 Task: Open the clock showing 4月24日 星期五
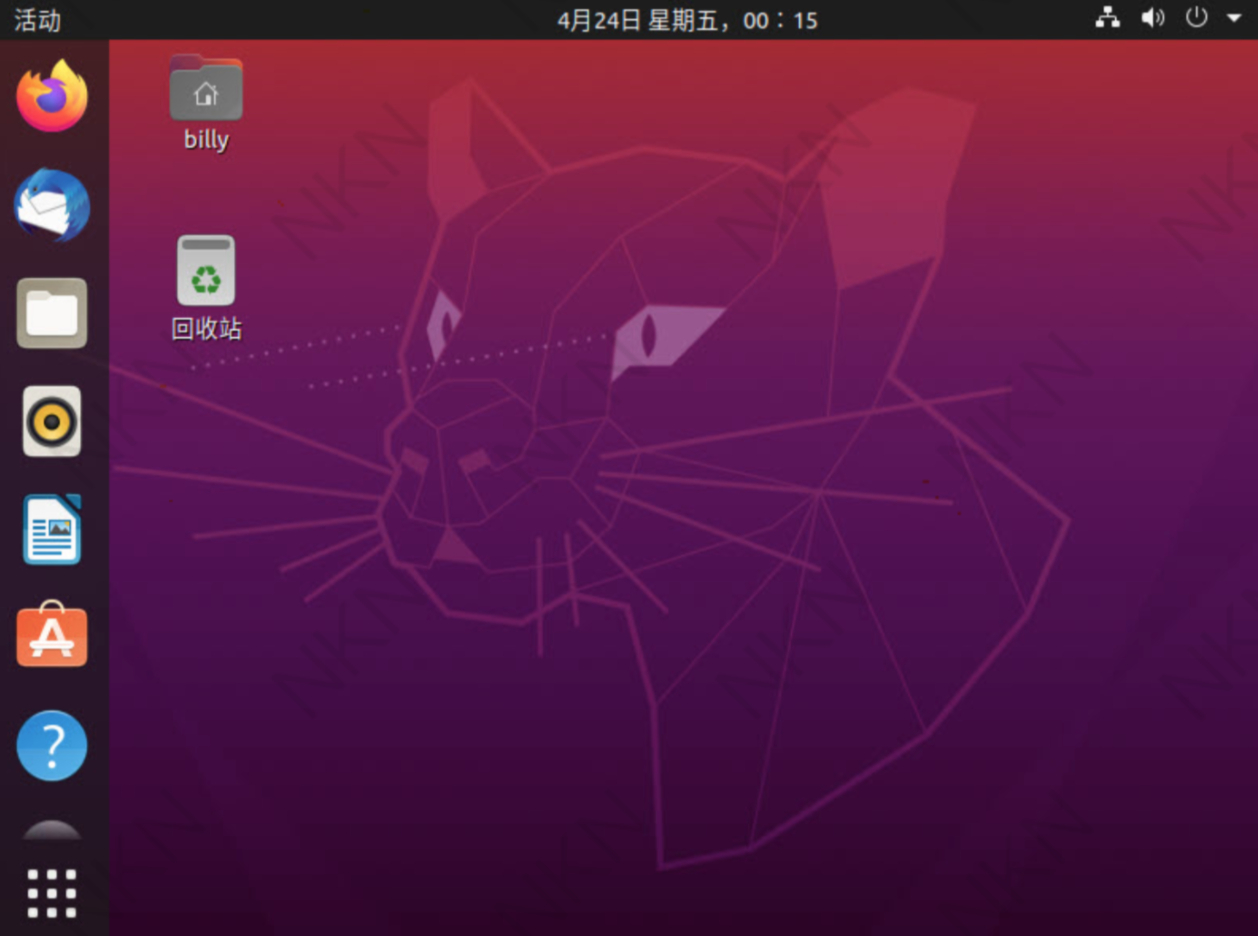(688, 20)
